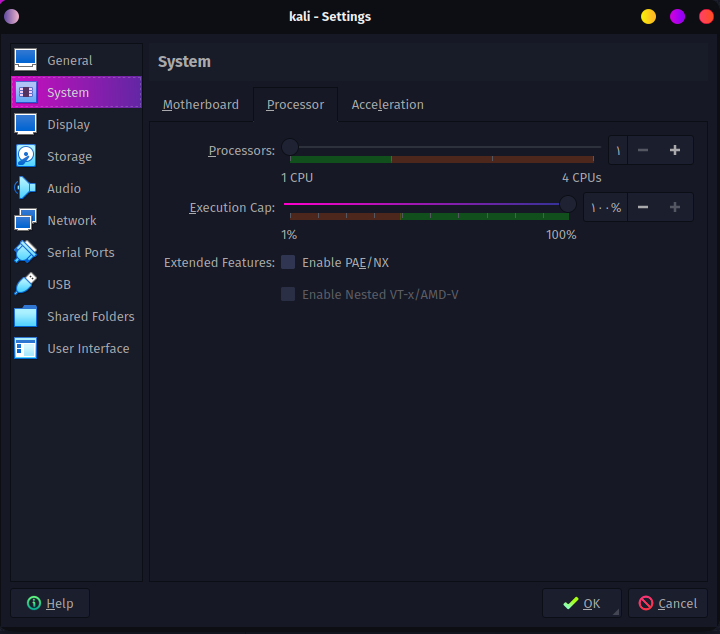This screenshot has height=634, width=720.
Task: Switch to the Processor tab
Action: coord(295,105)
